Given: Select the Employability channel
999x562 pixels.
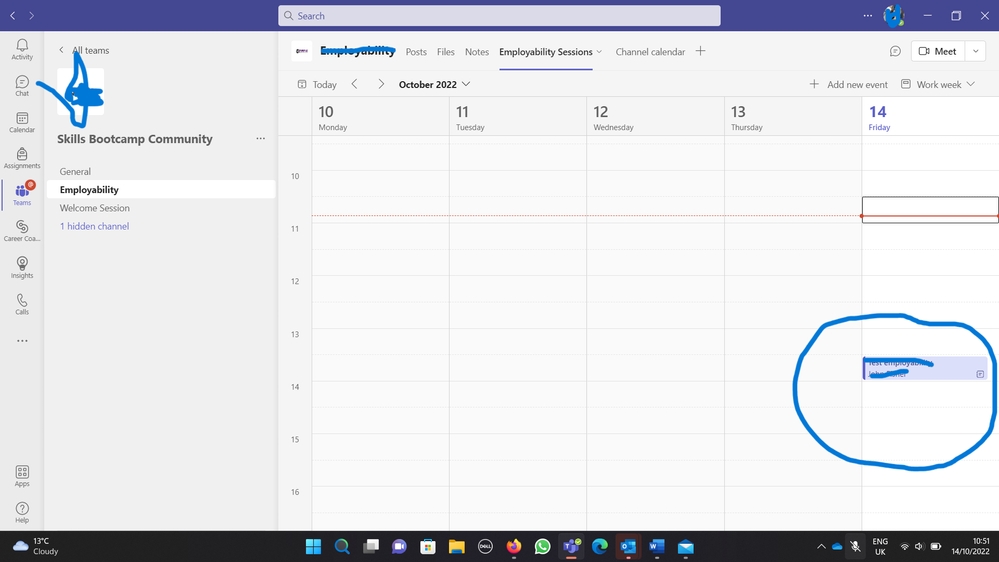Looking at the screenshot, I should click(161, 189).
